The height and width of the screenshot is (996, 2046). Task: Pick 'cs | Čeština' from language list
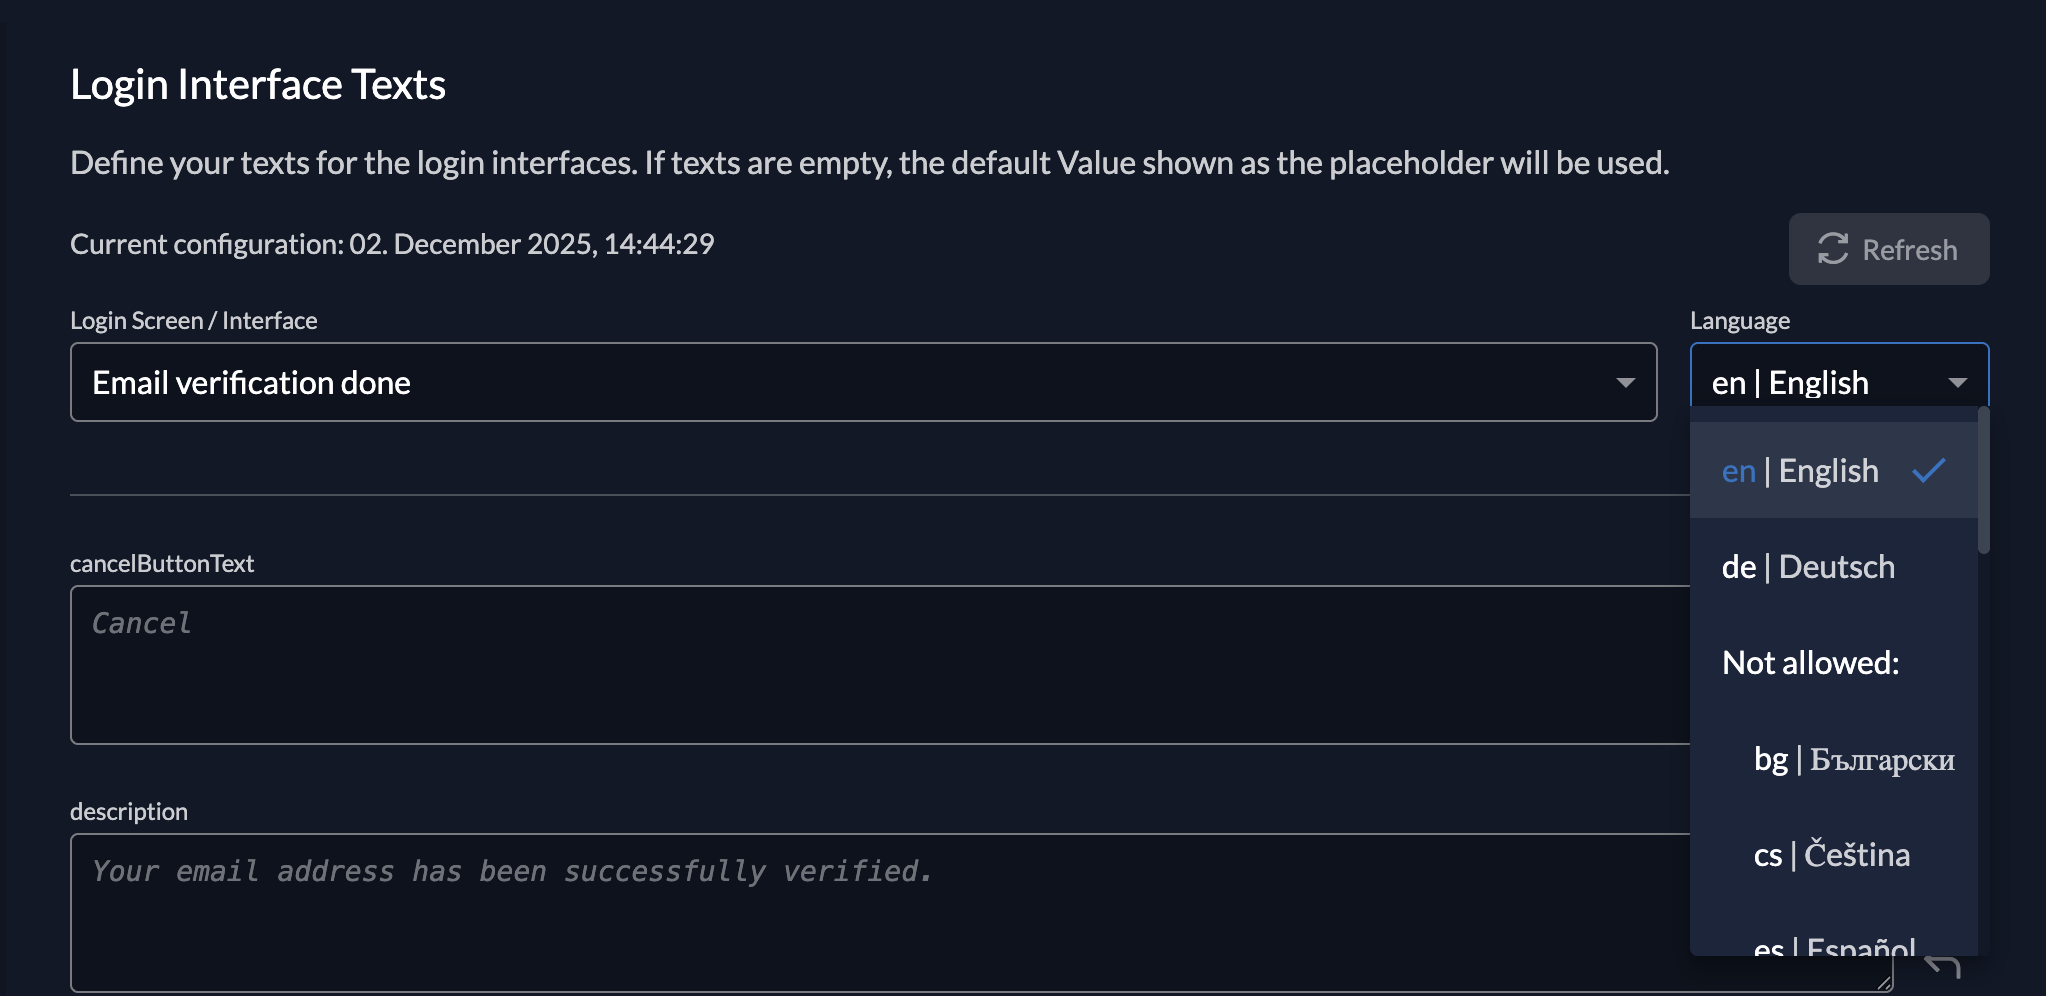(x=1831, y=855)
